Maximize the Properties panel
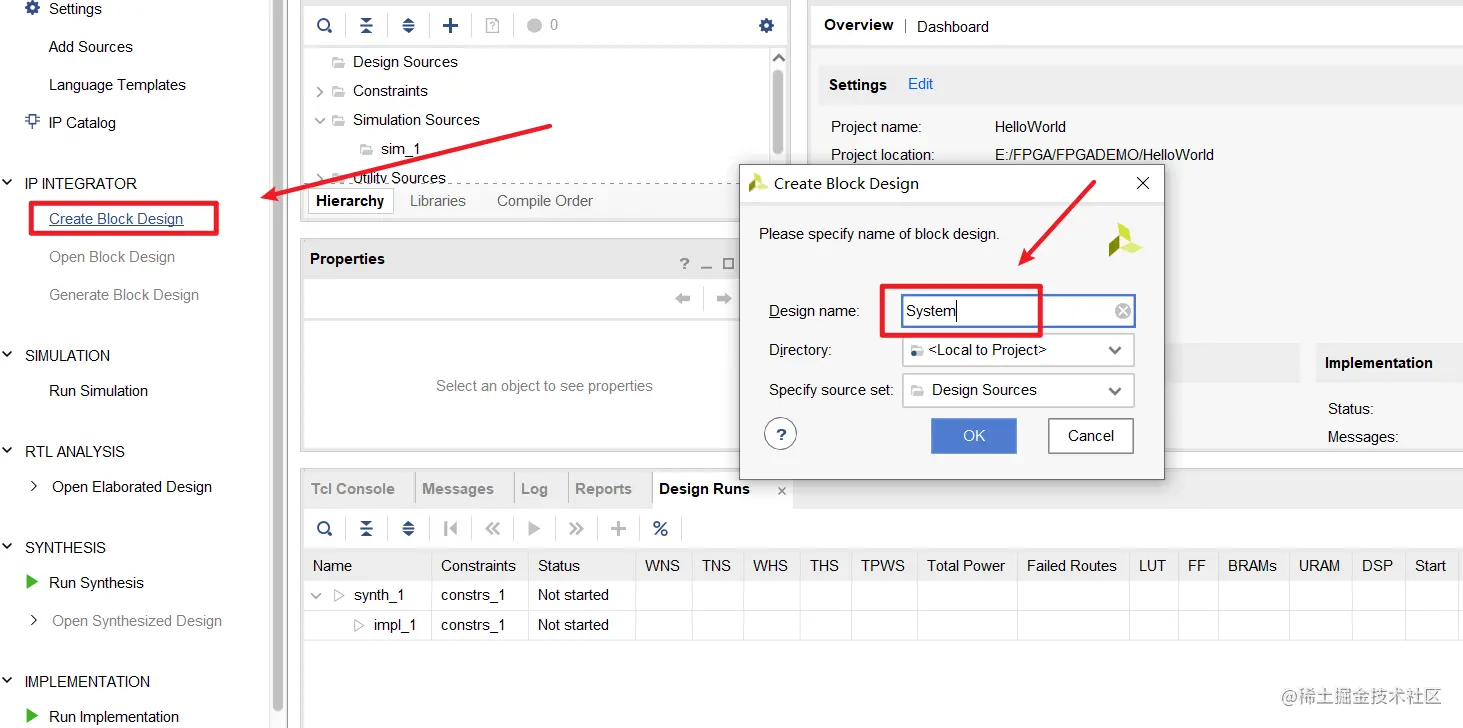 pyautogui.click(x=728, y=264)
